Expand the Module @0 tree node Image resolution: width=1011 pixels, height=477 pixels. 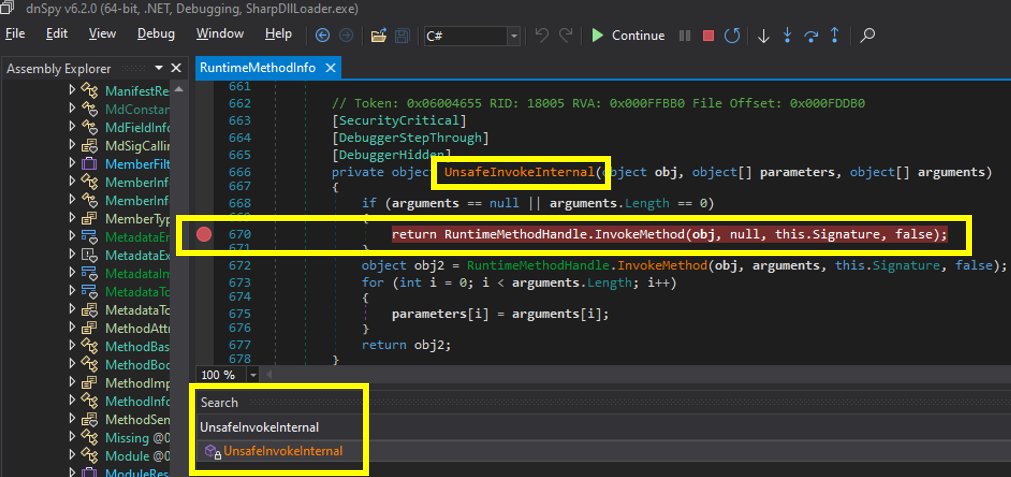[x=72, y=456]
